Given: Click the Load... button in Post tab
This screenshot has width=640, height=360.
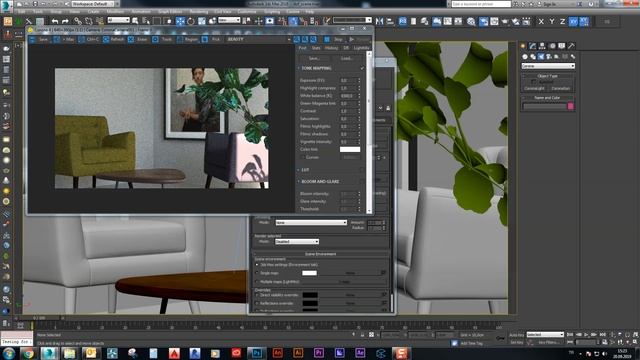Looking at the screenshot, I should pos(346,58).
